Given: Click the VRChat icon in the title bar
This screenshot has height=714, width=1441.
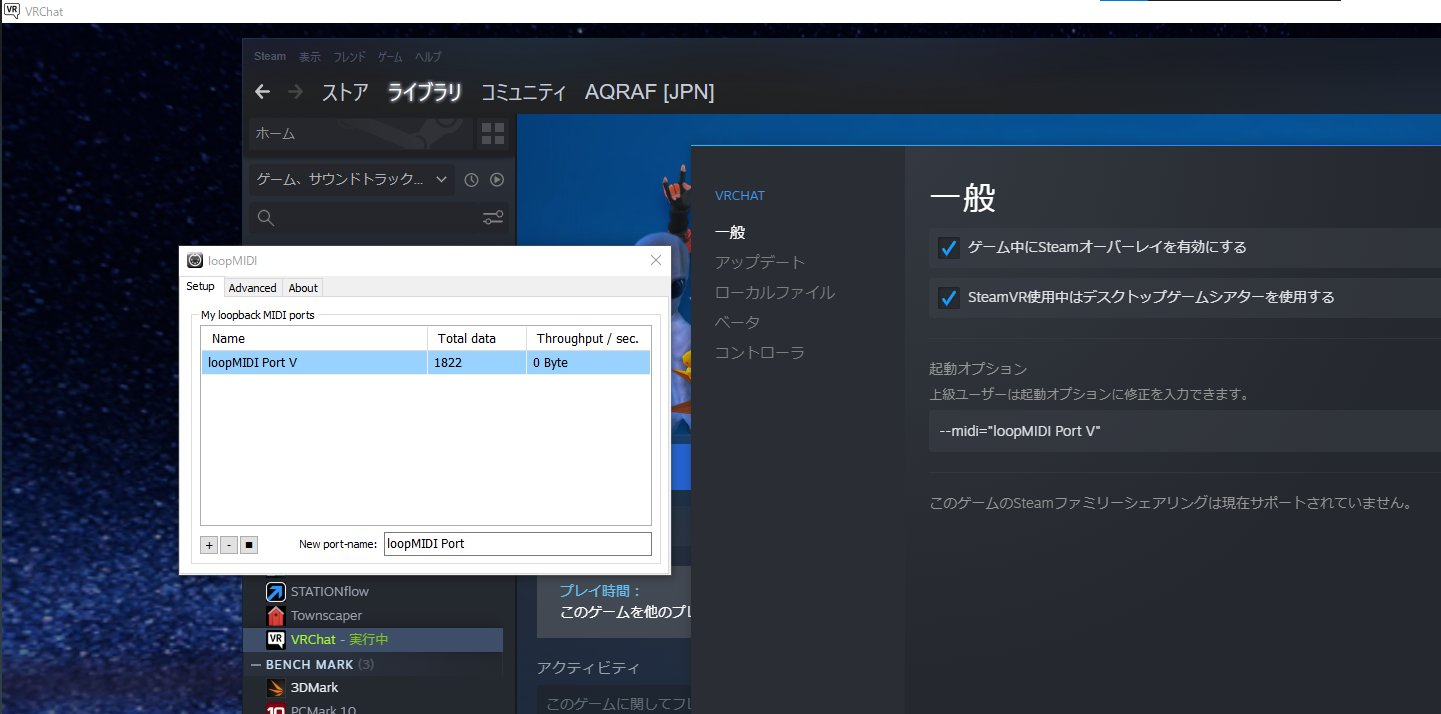Looking at the screenshot, I should click(13, 11).
